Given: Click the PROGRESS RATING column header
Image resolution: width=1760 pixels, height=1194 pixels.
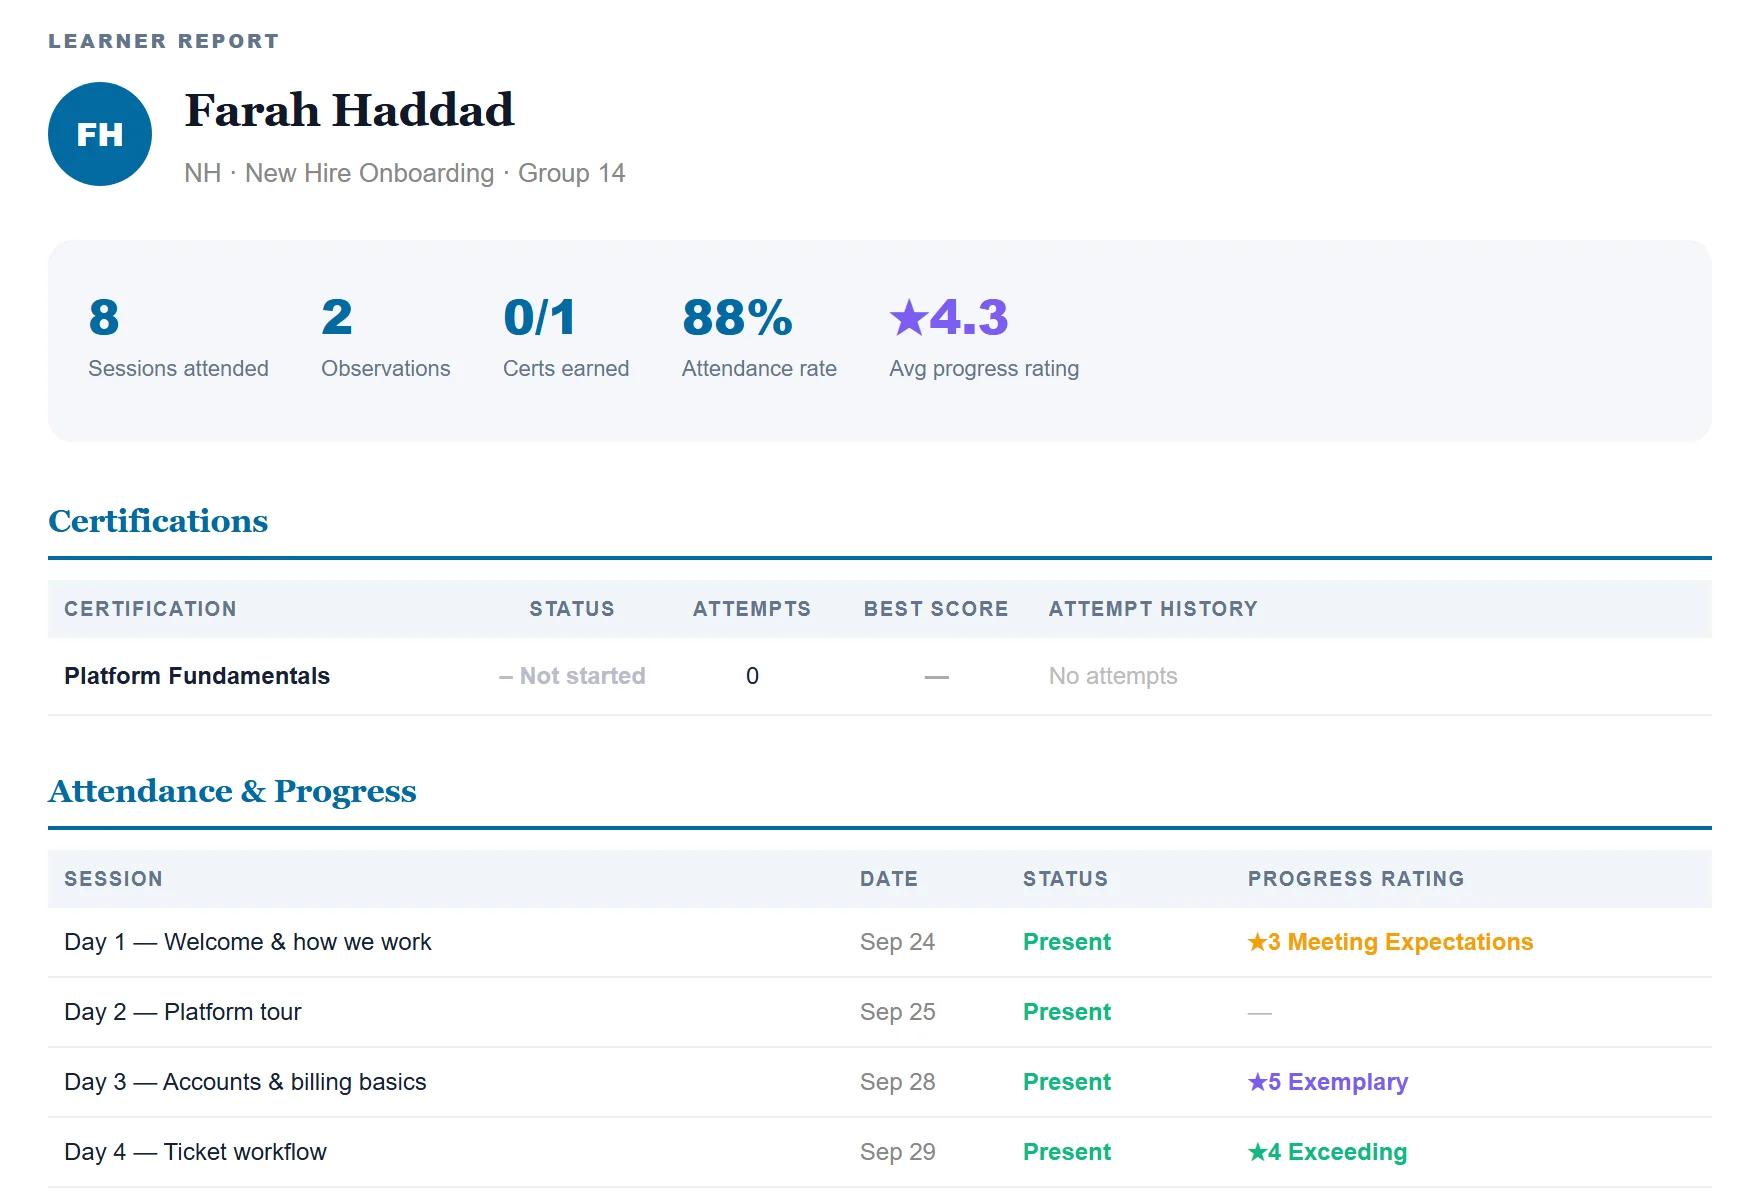Looking at the screenshot, I should [1356, 879].
